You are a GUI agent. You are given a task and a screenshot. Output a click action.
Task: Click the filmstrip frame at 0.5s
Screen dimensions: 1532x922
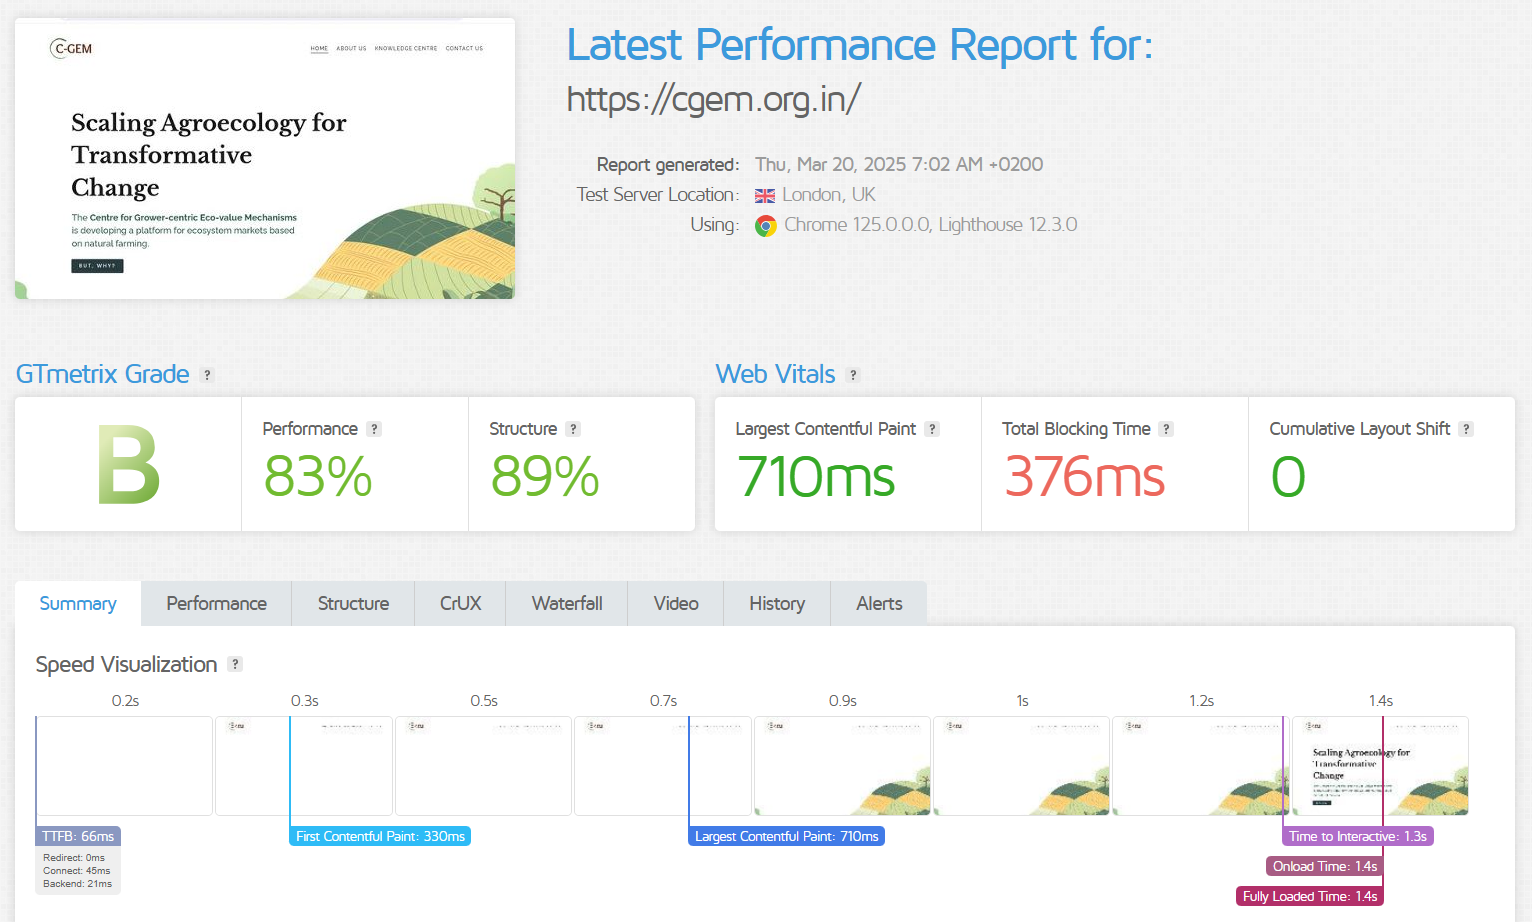[483, 766]
